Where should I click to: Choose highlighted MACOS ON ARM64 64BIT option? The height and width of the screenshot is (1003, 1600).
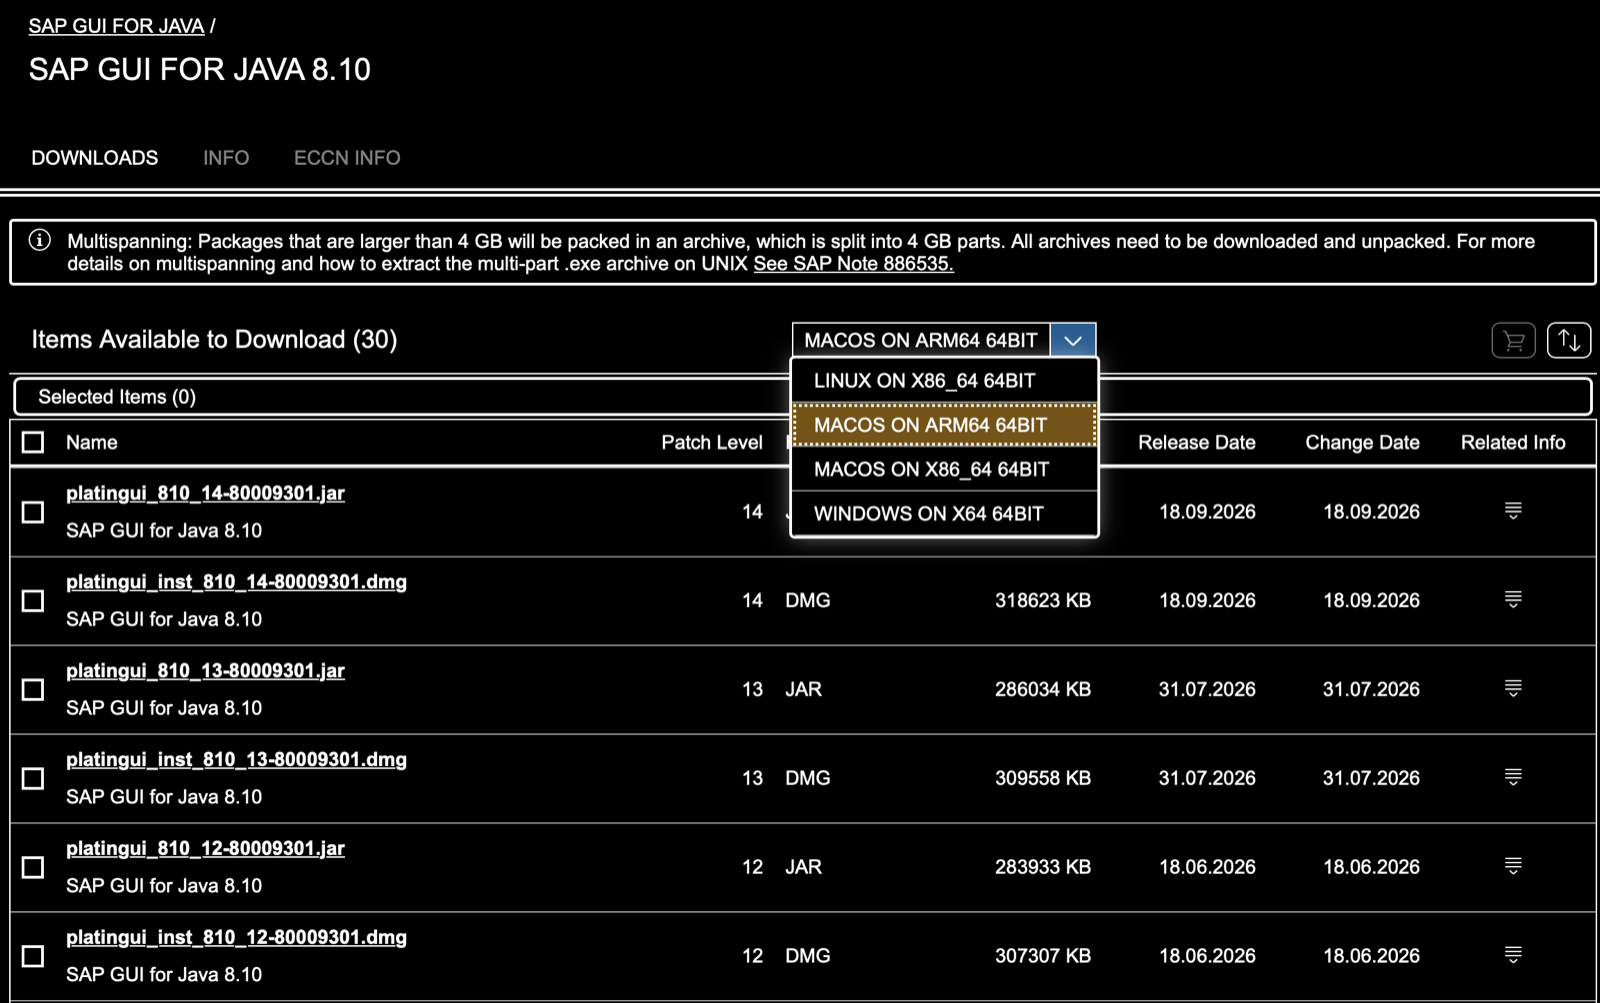point(945,425)
